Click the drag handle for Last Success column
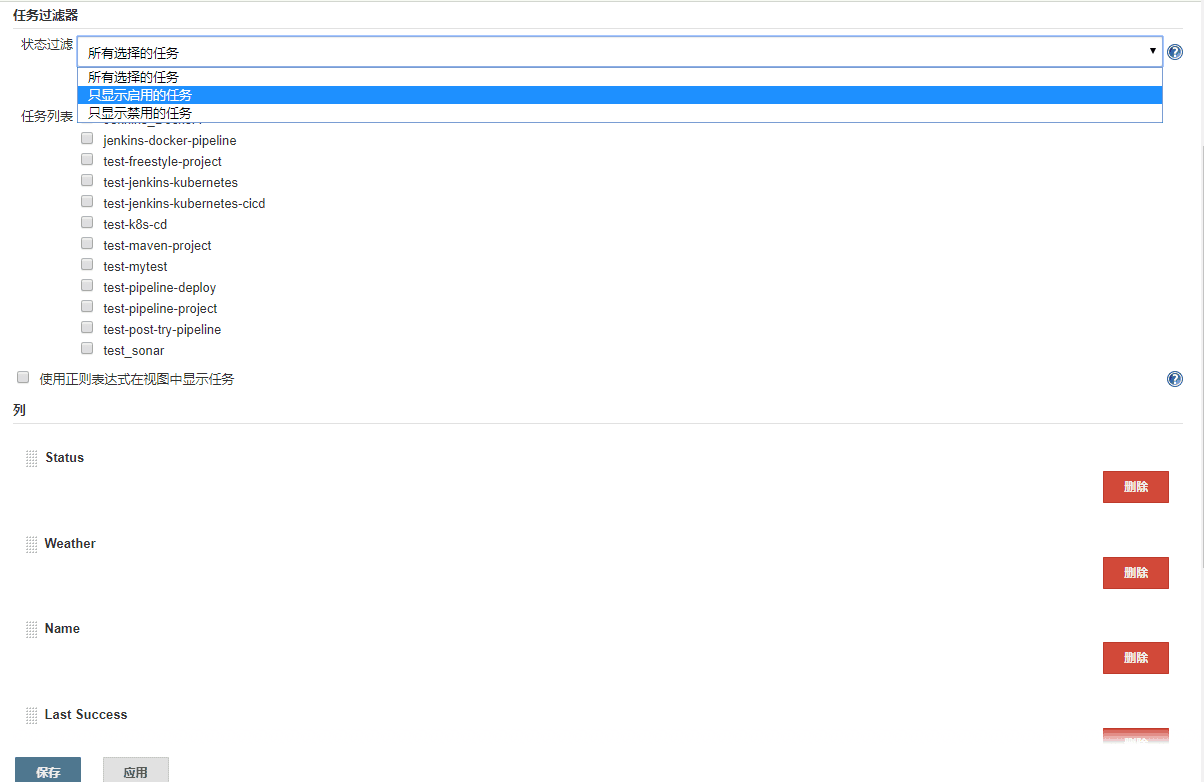 click(x=31, y=716)
